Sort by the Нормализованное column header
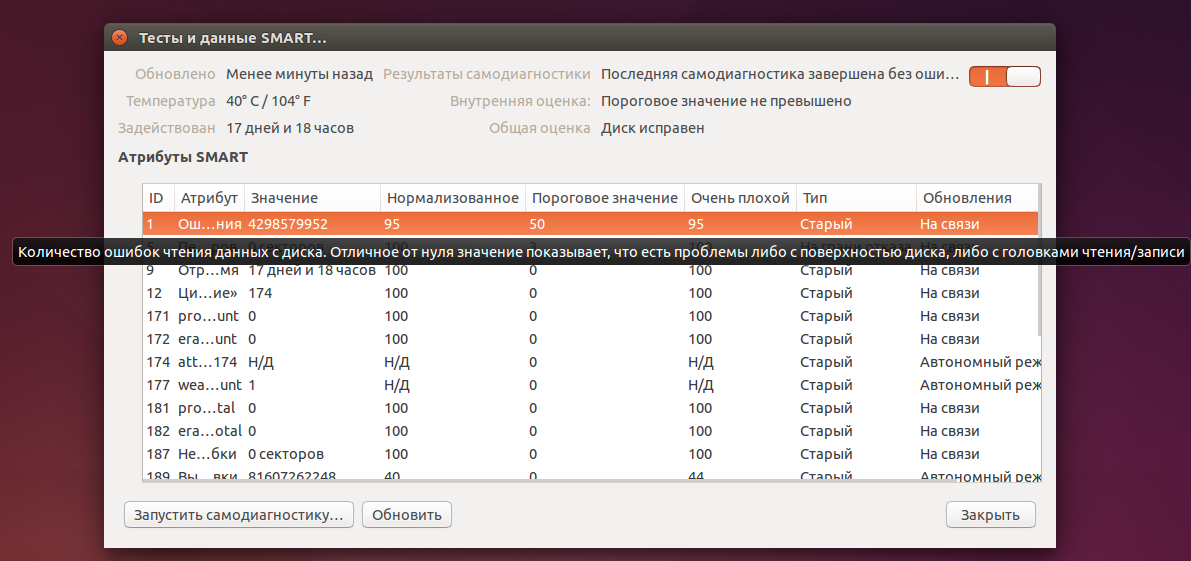This screenshot has height=561, width=1191. (452, 198)
